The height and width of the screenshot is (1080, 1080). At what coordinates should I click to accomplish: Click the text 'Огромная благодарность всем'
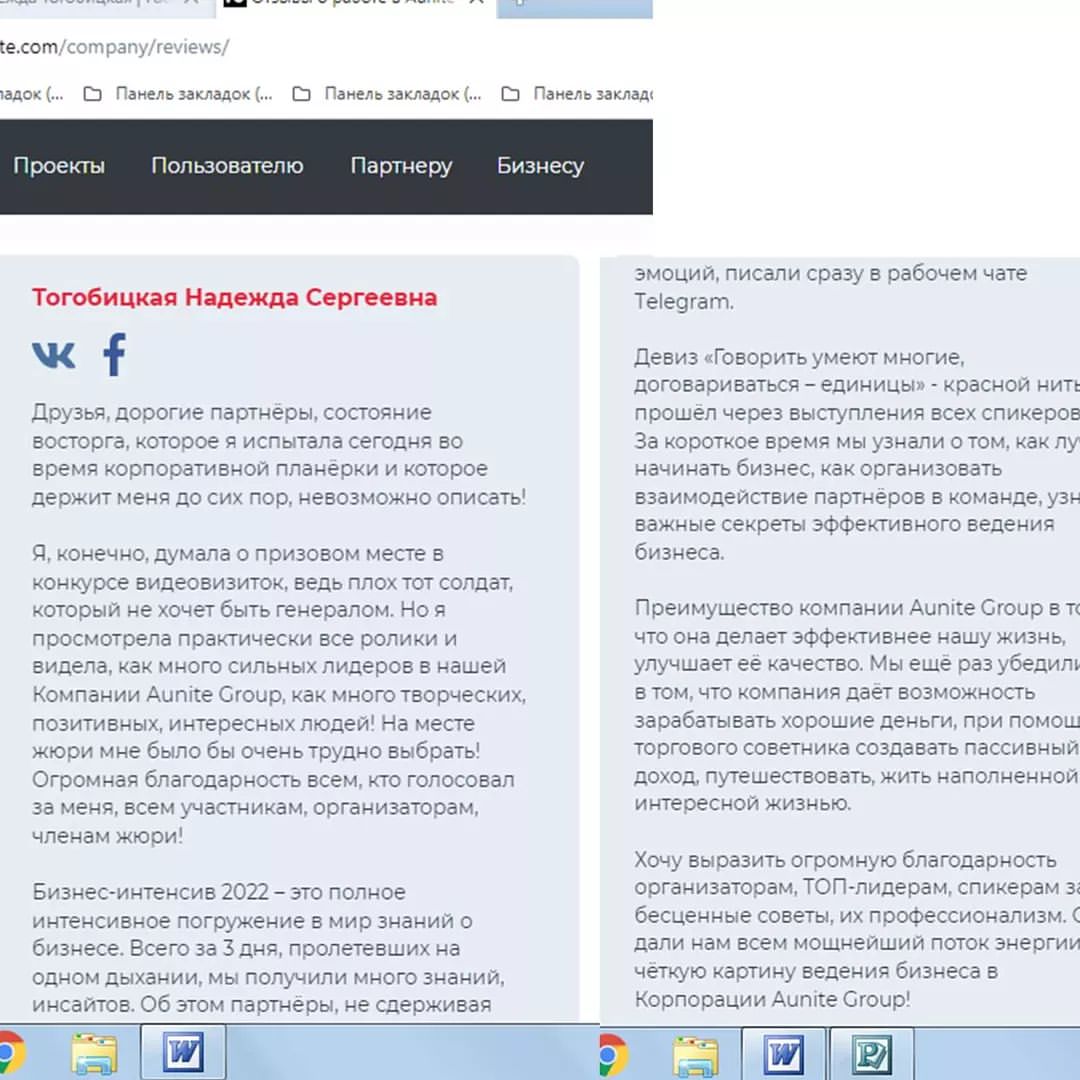195,780
